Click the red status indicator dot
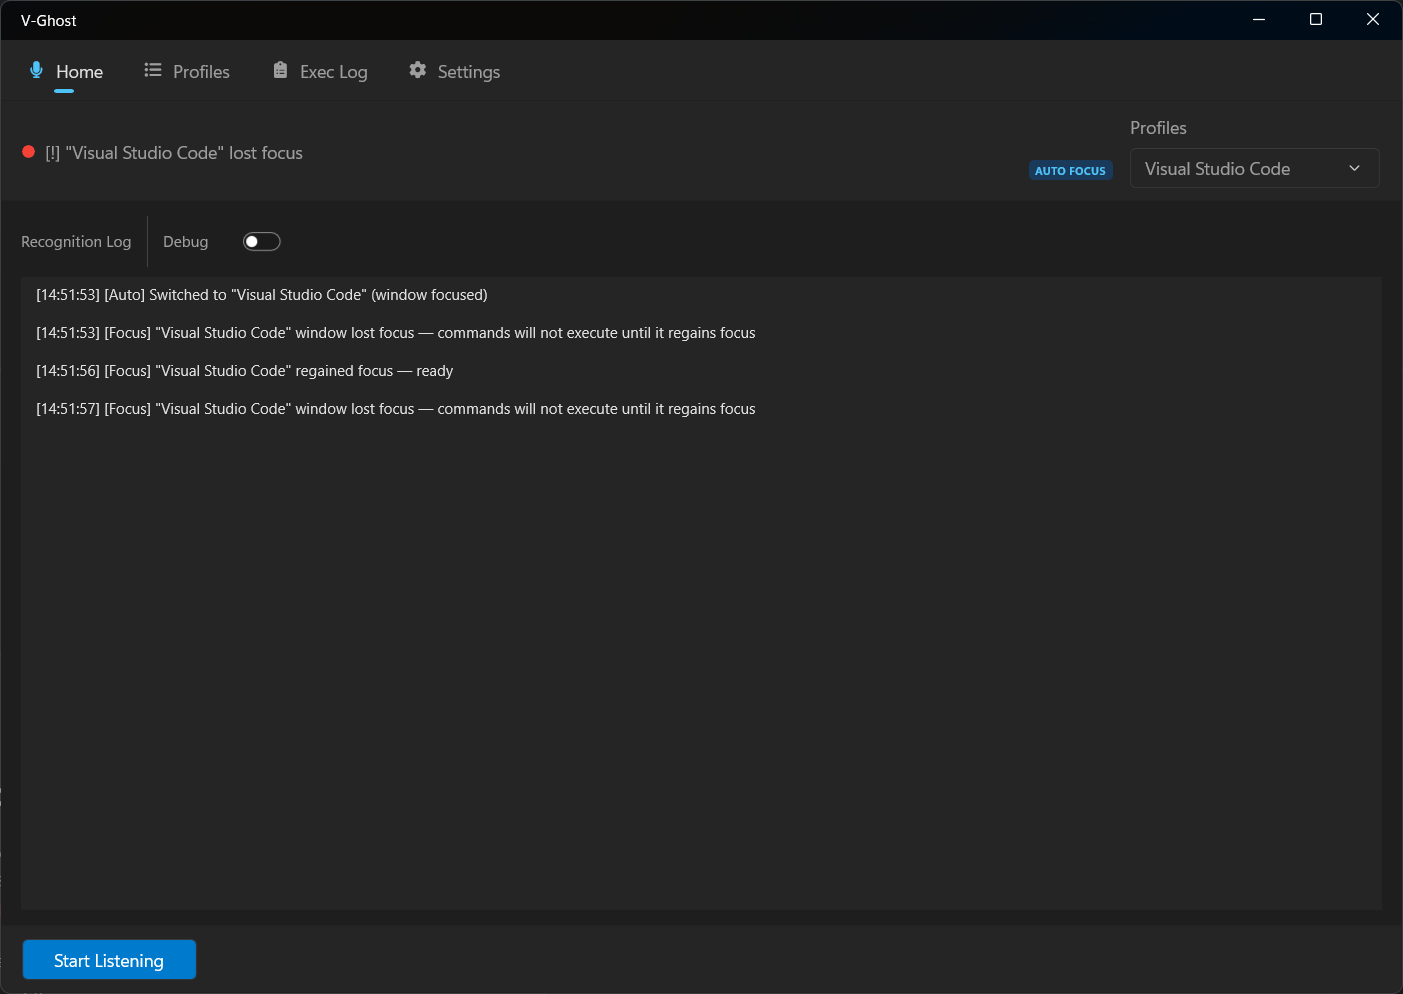Viewport: 1403px width, 994px height. coord(29,152)
